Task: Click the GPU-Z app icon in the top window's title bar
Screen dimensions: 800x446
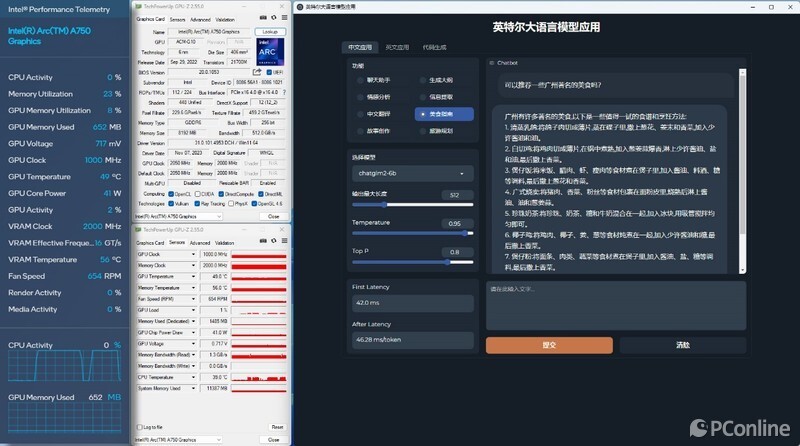Action: 138,7
